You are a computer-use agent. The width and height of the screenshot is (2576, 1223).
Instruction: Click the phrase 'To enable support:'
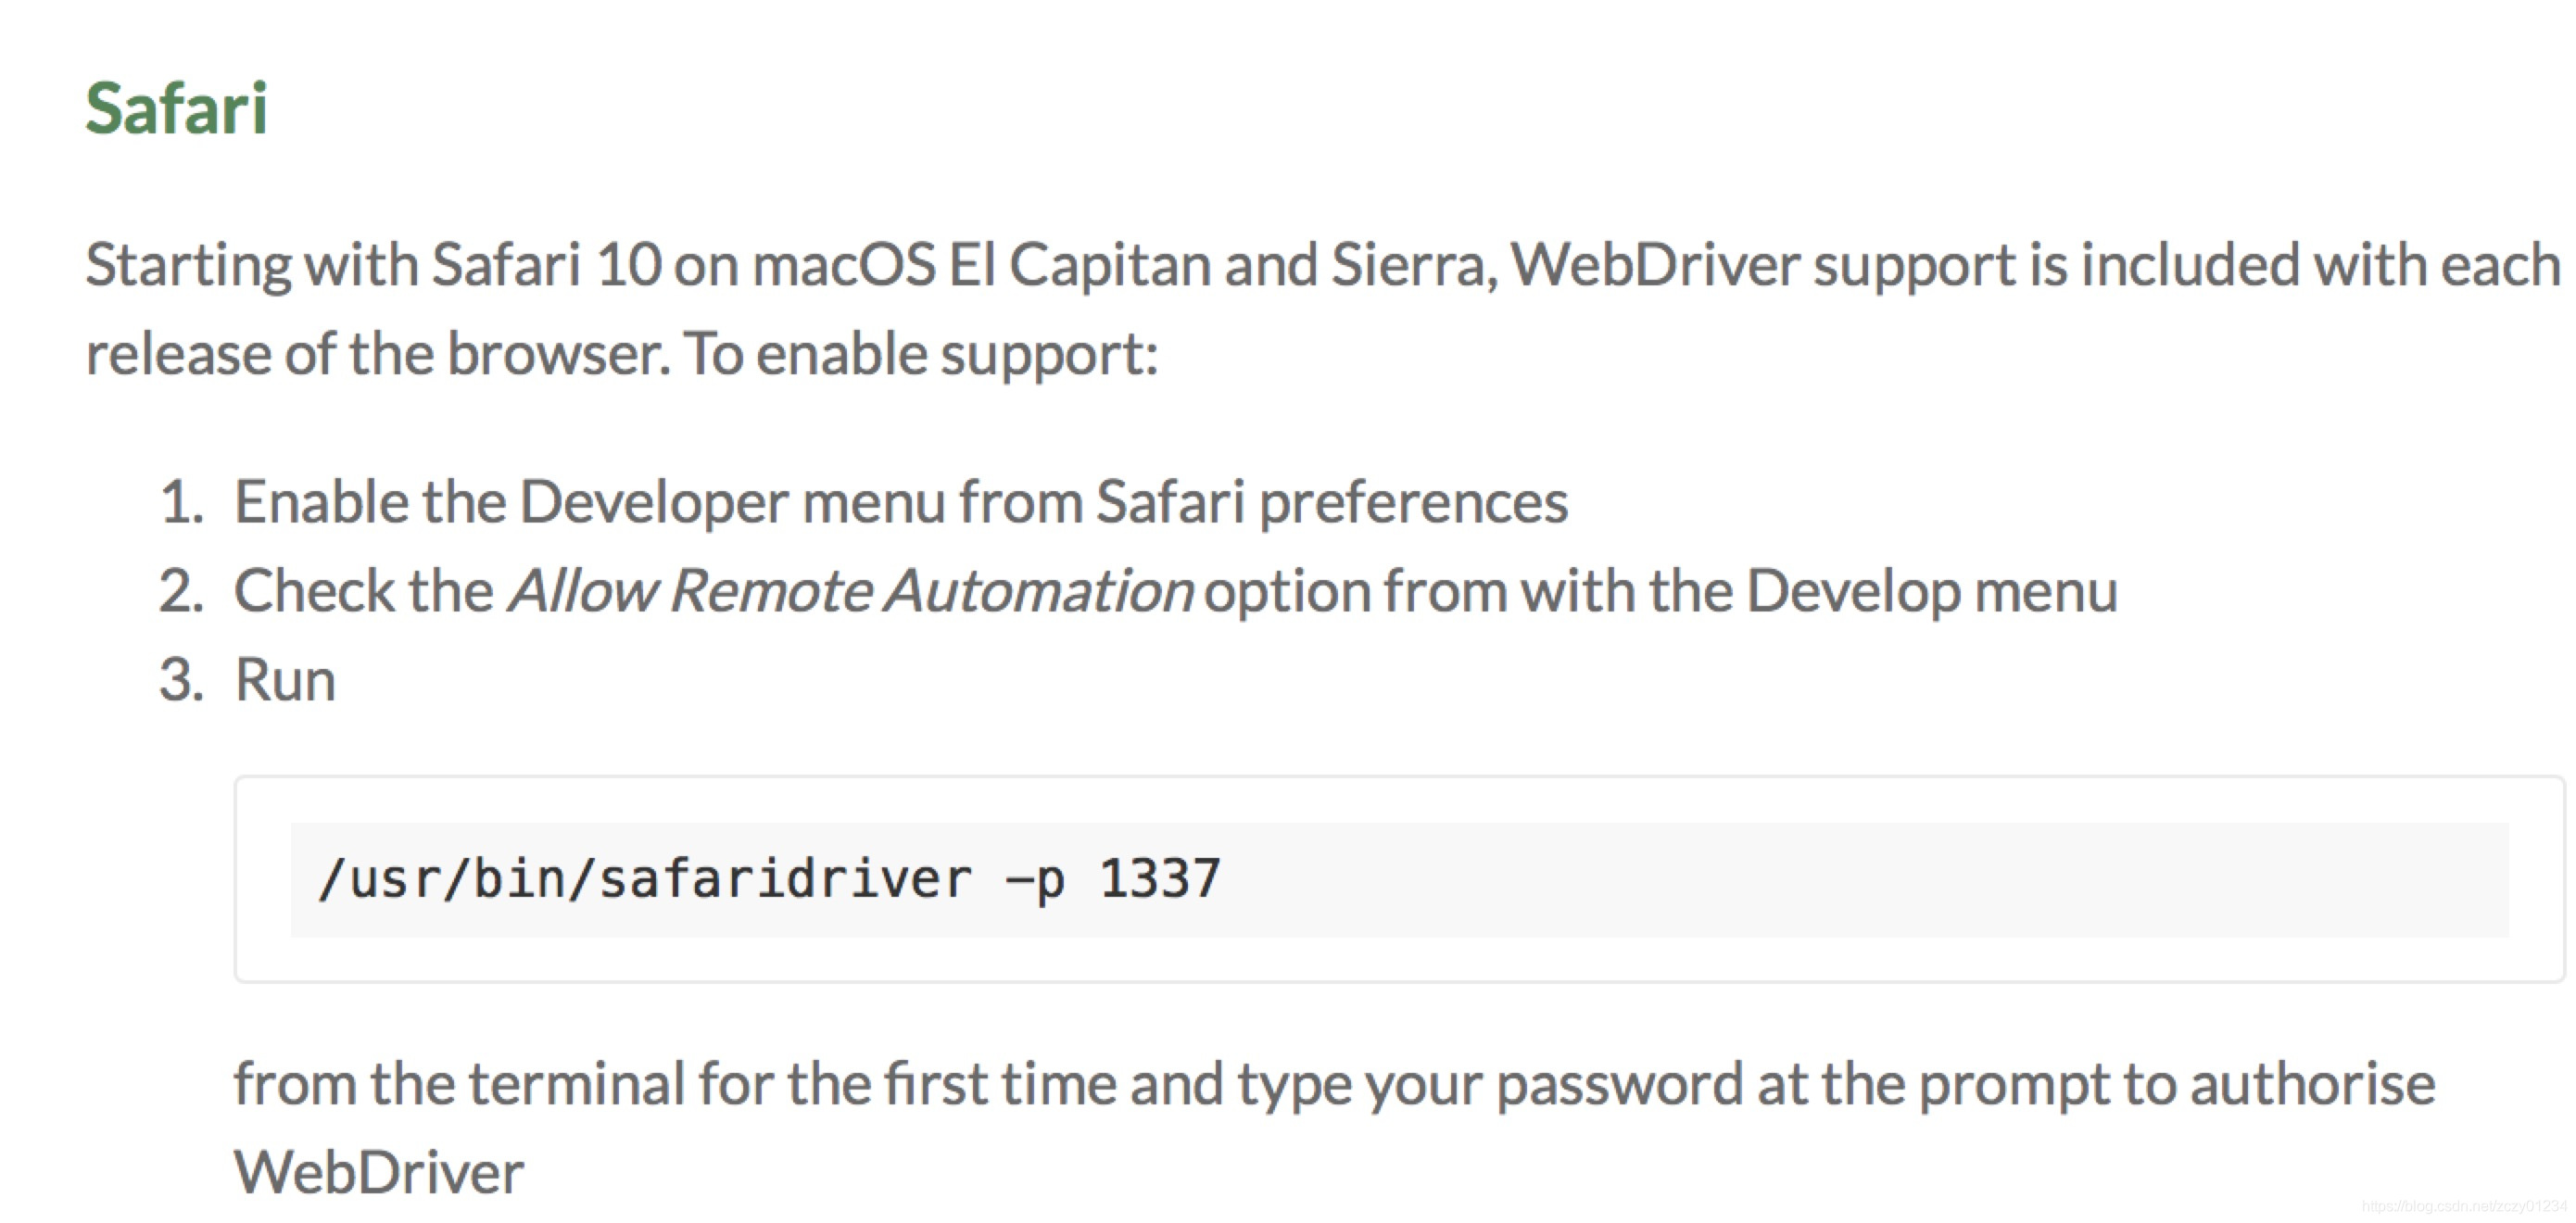tap(921, 354)
